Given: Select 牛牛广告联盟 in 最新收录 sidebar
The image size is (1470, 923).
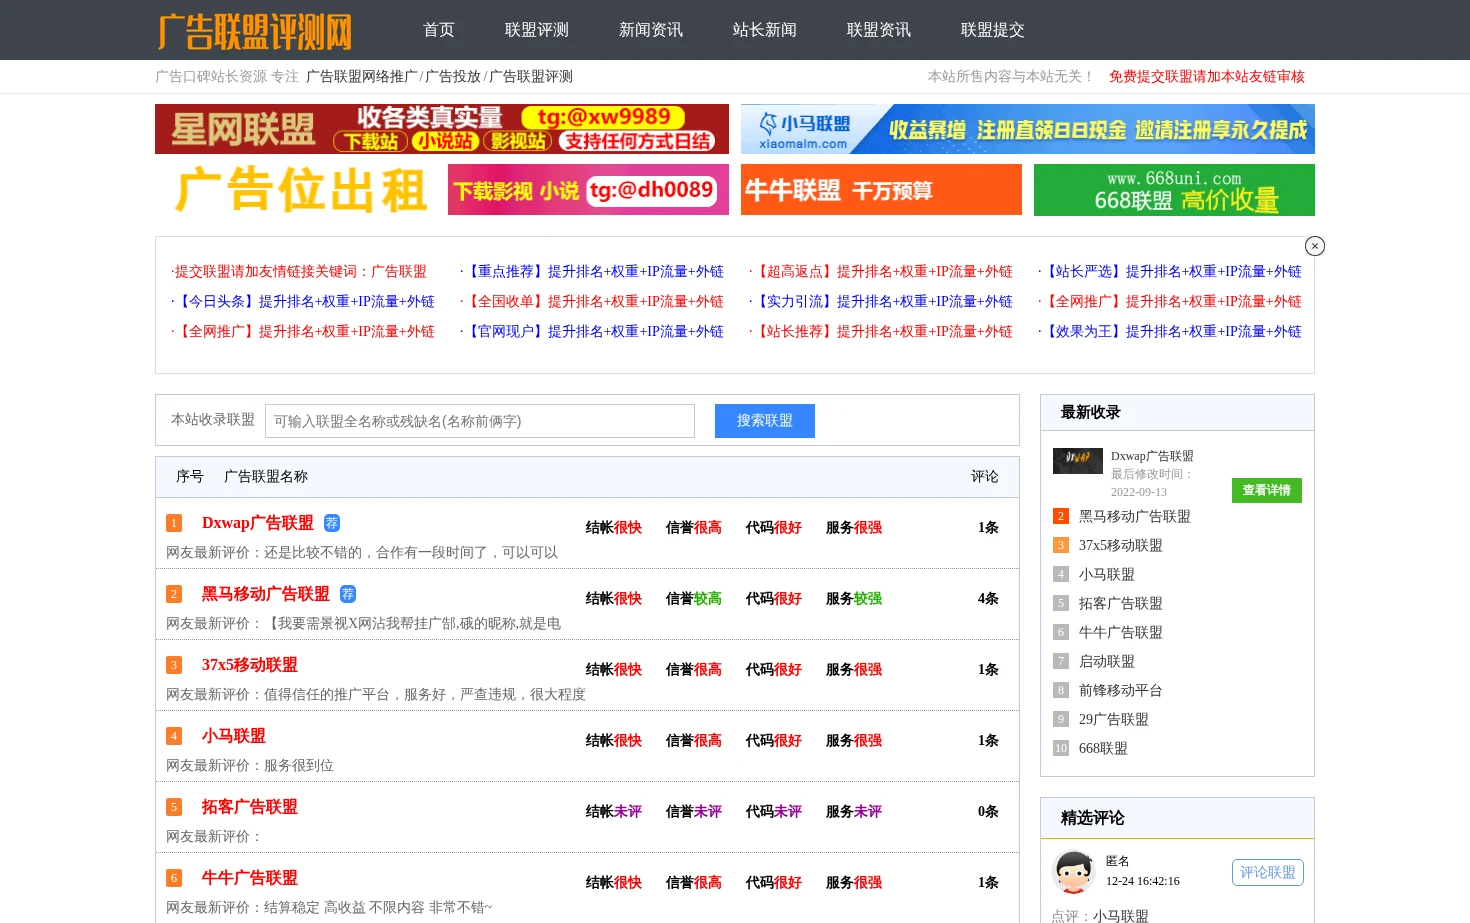Looking at the screenshot, I should click(1121, 633).
